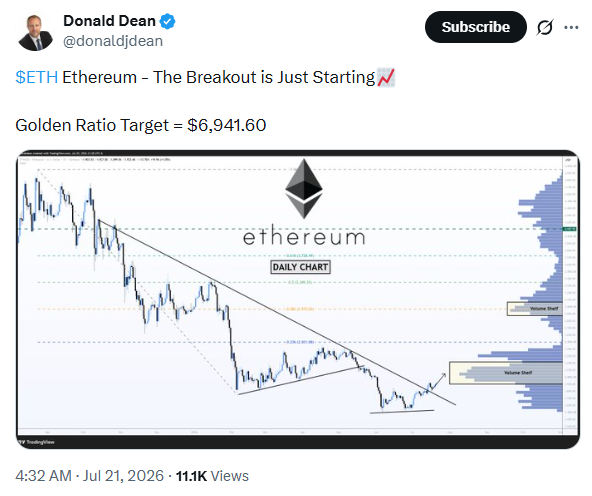Open the @donaldjdean handle link
Image resolution: width=592 pixels, height=496 pixels.
point(113,41)
